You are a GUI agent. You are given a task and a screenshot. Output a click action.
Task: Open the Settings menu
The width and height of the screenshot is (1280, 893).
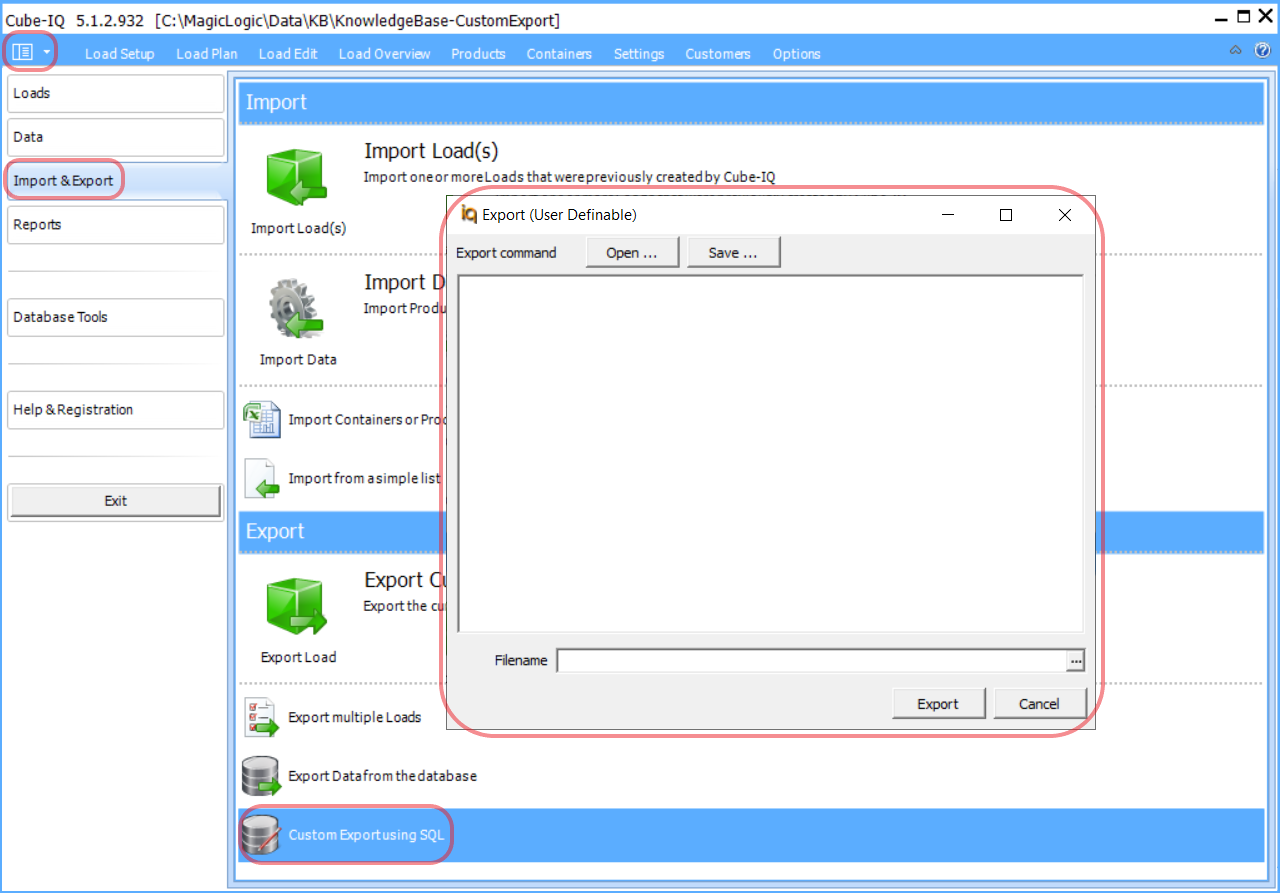pyautogui.click(x=639, y=54)
